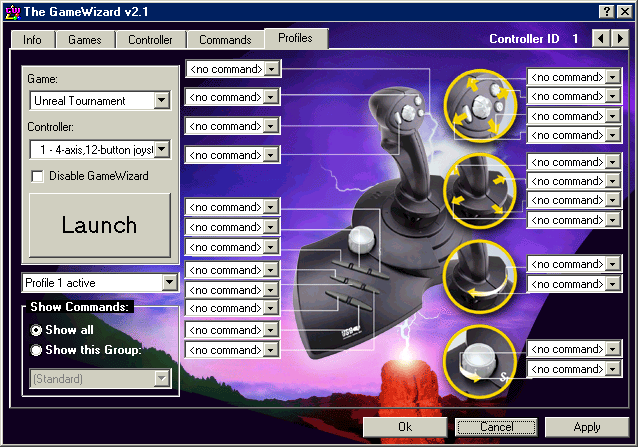This screenshot has width=638, height=447.
Task: Click the Show Commands: group label
Action: tap(80, 307)
